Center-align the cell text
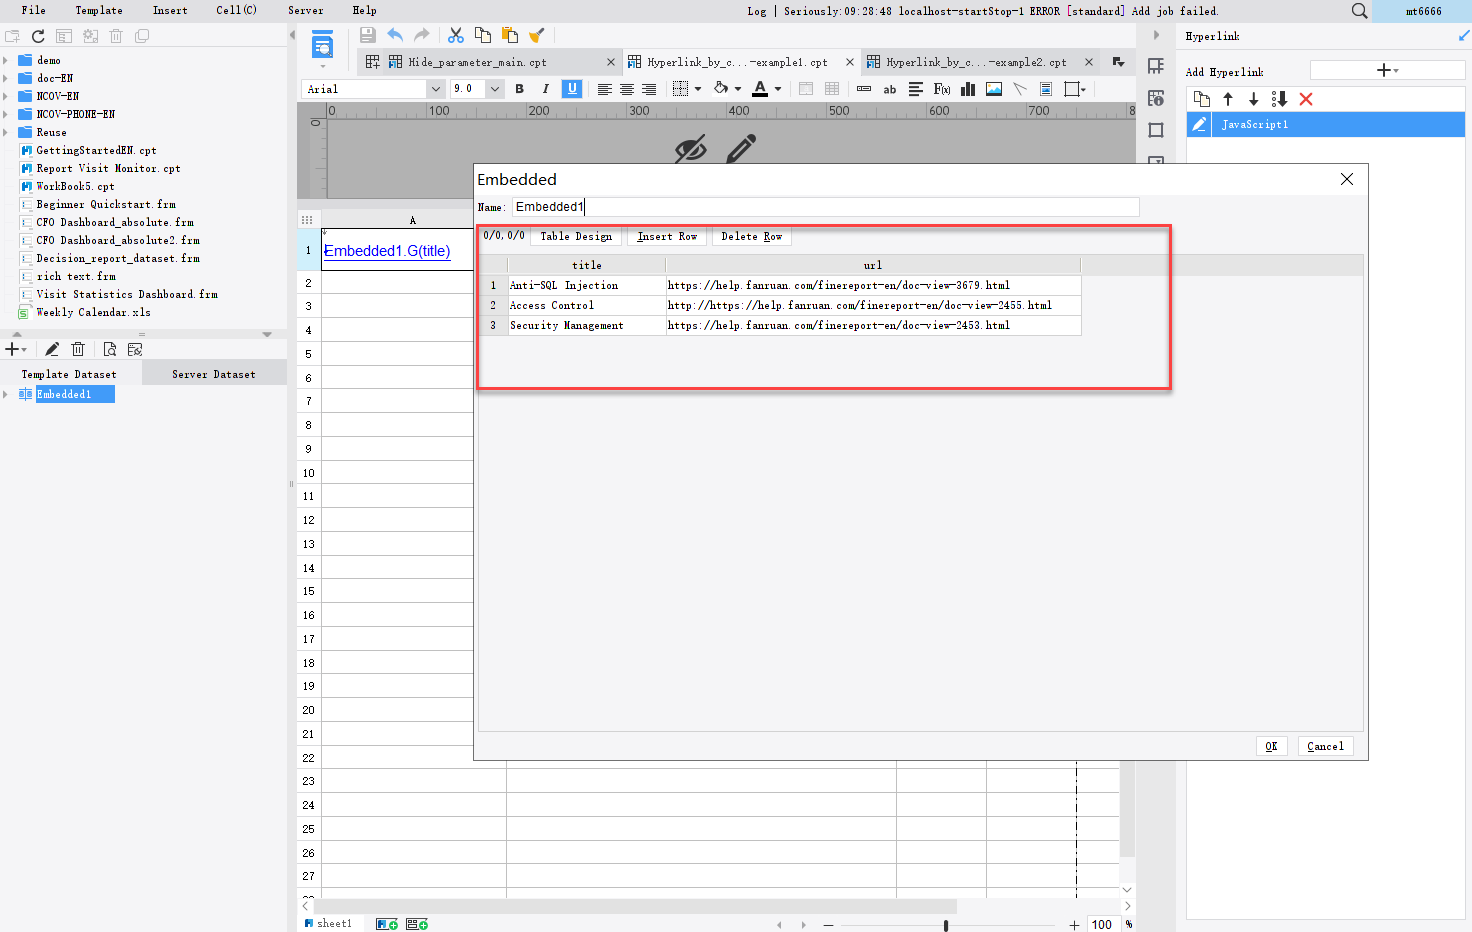This screenshot has height=932, width=1472. pos(627,89)
